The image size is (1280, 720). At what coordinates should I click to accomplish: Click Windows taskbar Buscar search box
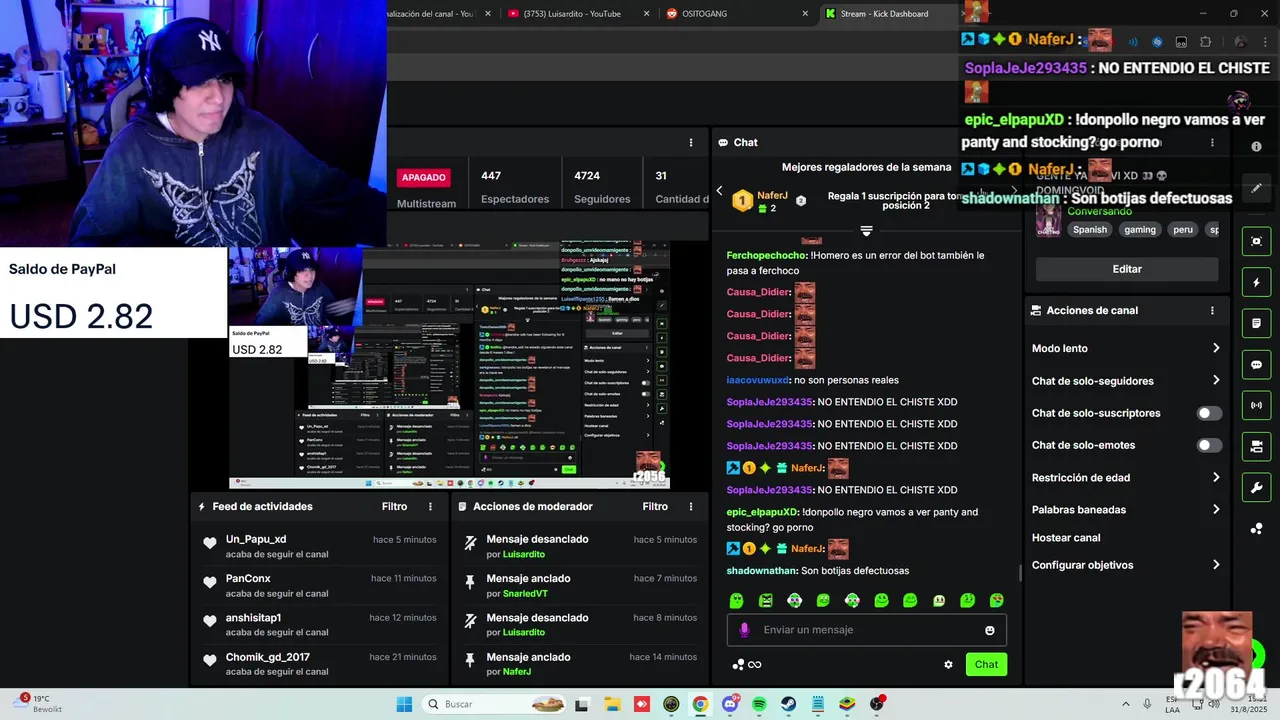point(496,704)
